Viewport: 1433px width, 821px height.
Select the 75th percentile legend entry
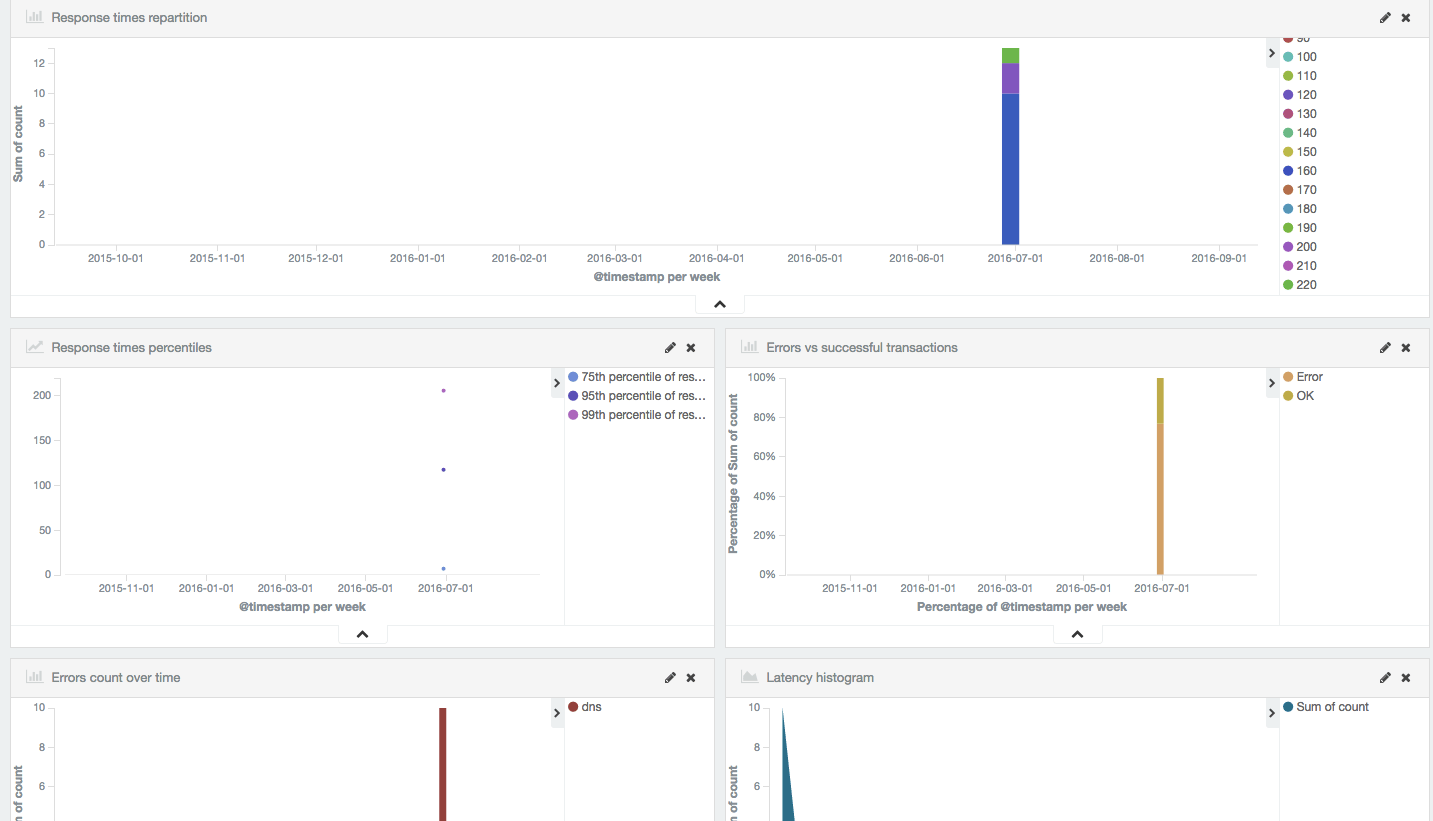point(637,377)
